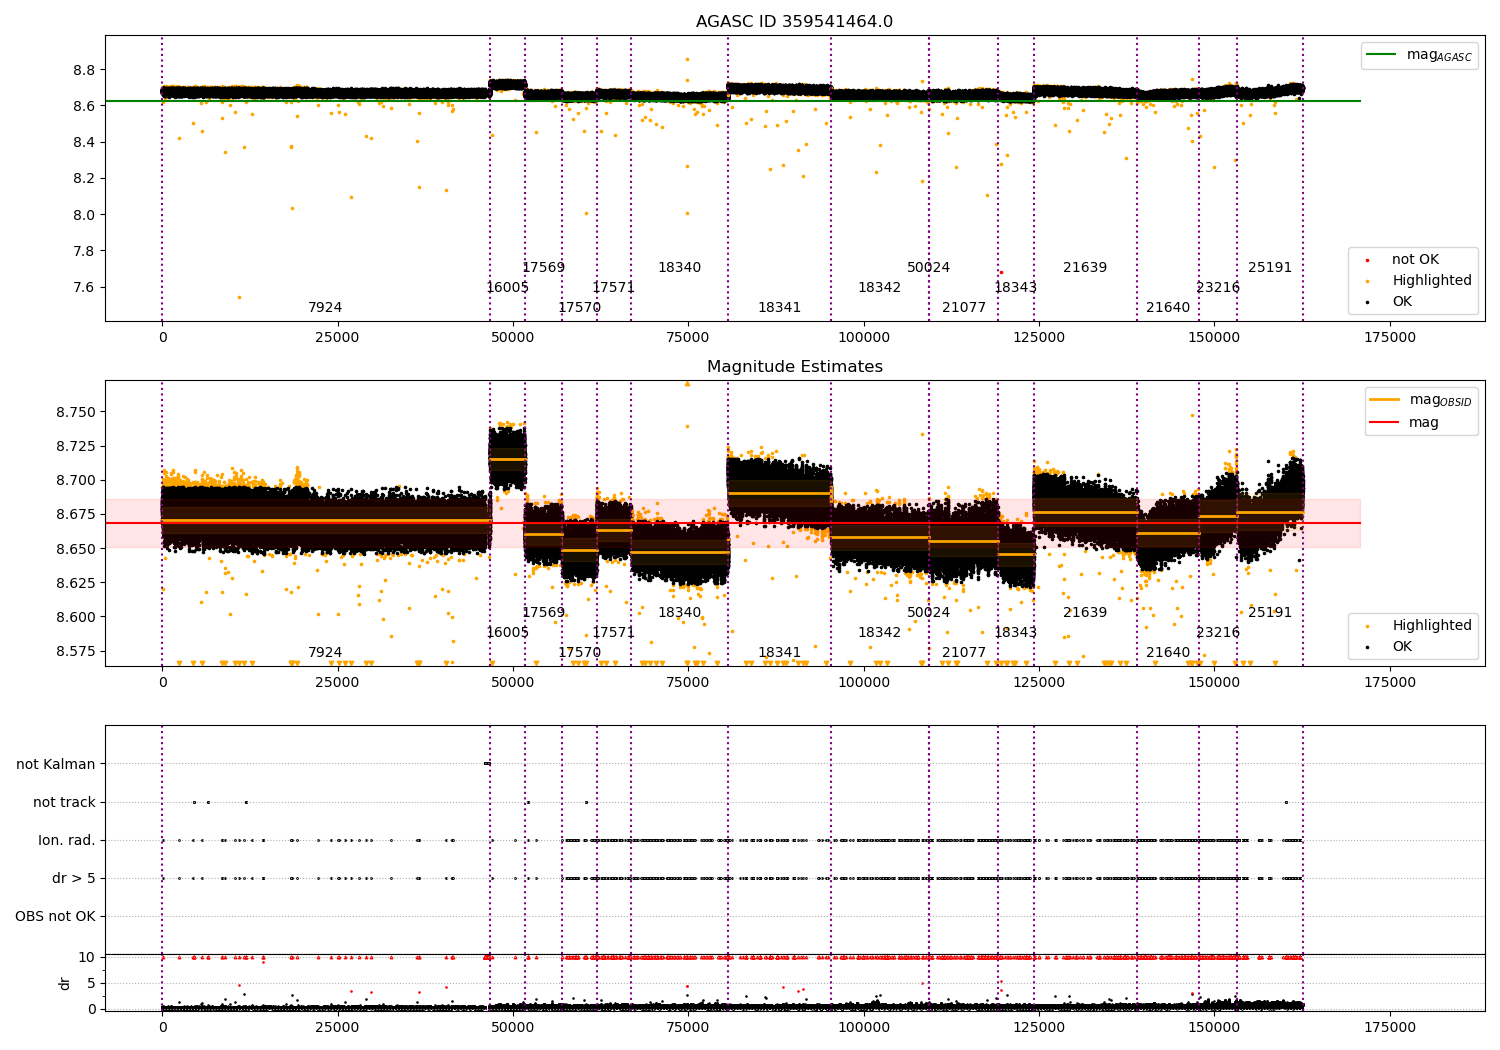1500x1050 pixels.
Task: Click the "not track" axis label
Action: 64,802
